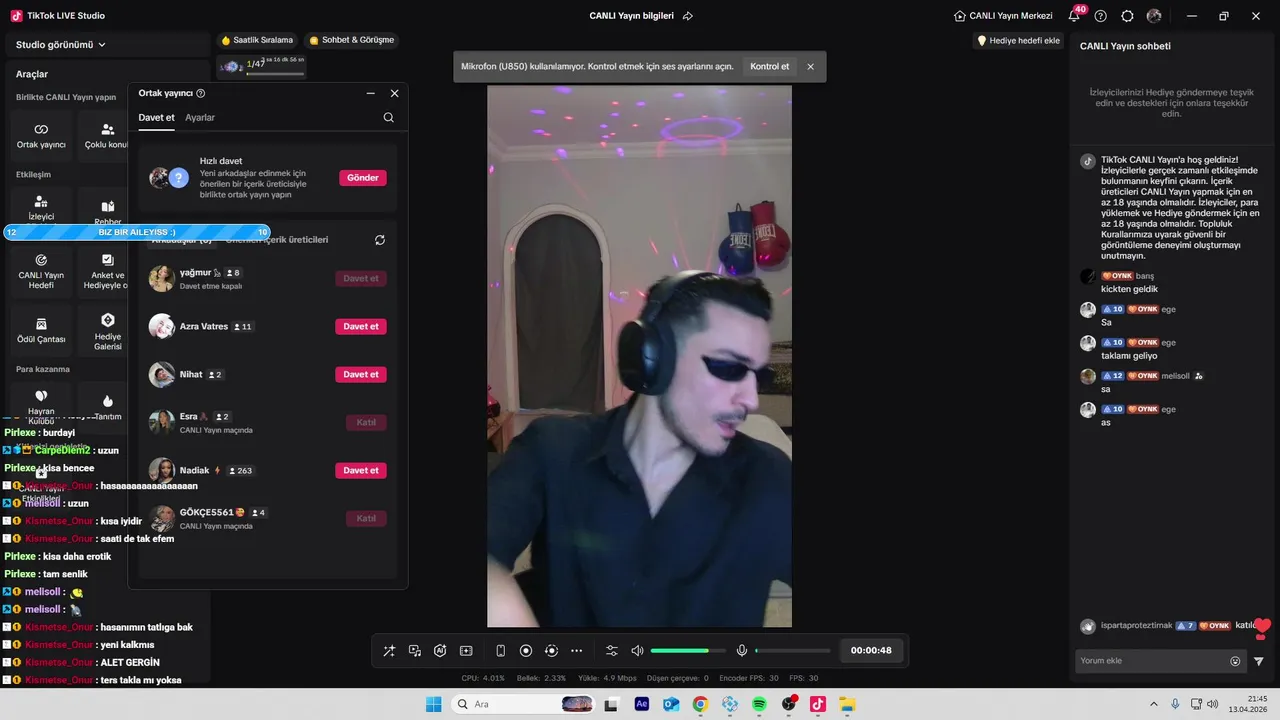Screen dimensions: 1280x720
Task: Search co-hosts in Ortak yayıncı panel
Action: click(389, 117)
